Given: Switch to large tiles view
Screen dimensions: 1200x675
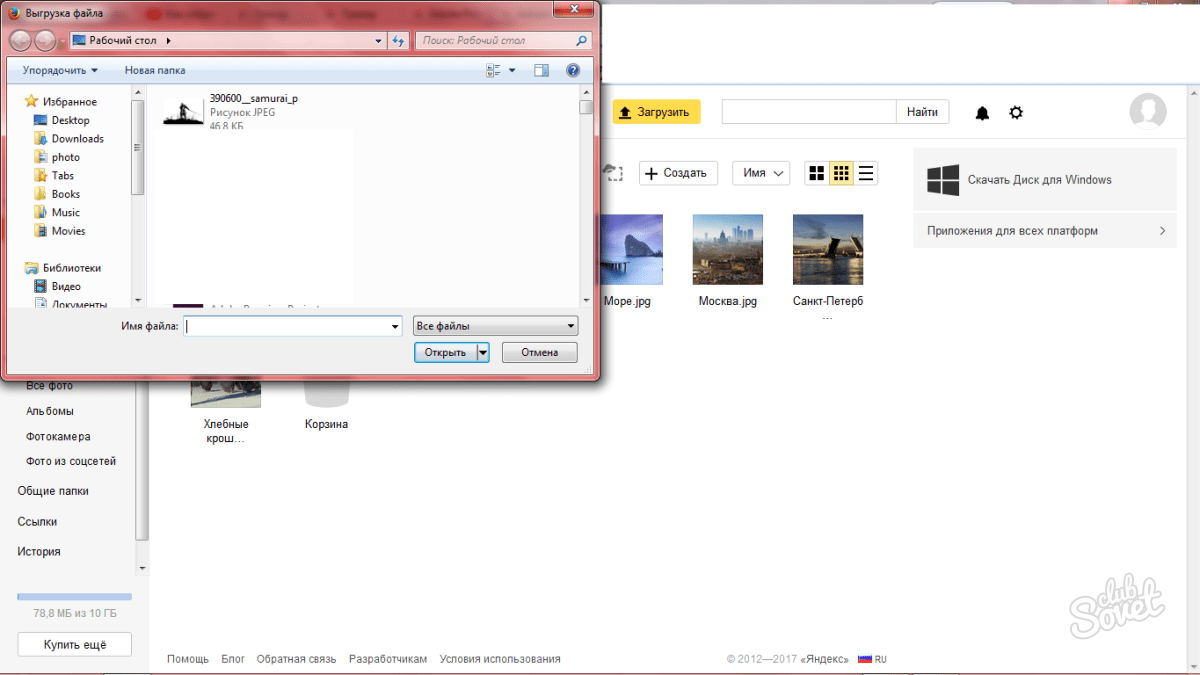Looking at the screenshot, I should (x=817, y=173).
